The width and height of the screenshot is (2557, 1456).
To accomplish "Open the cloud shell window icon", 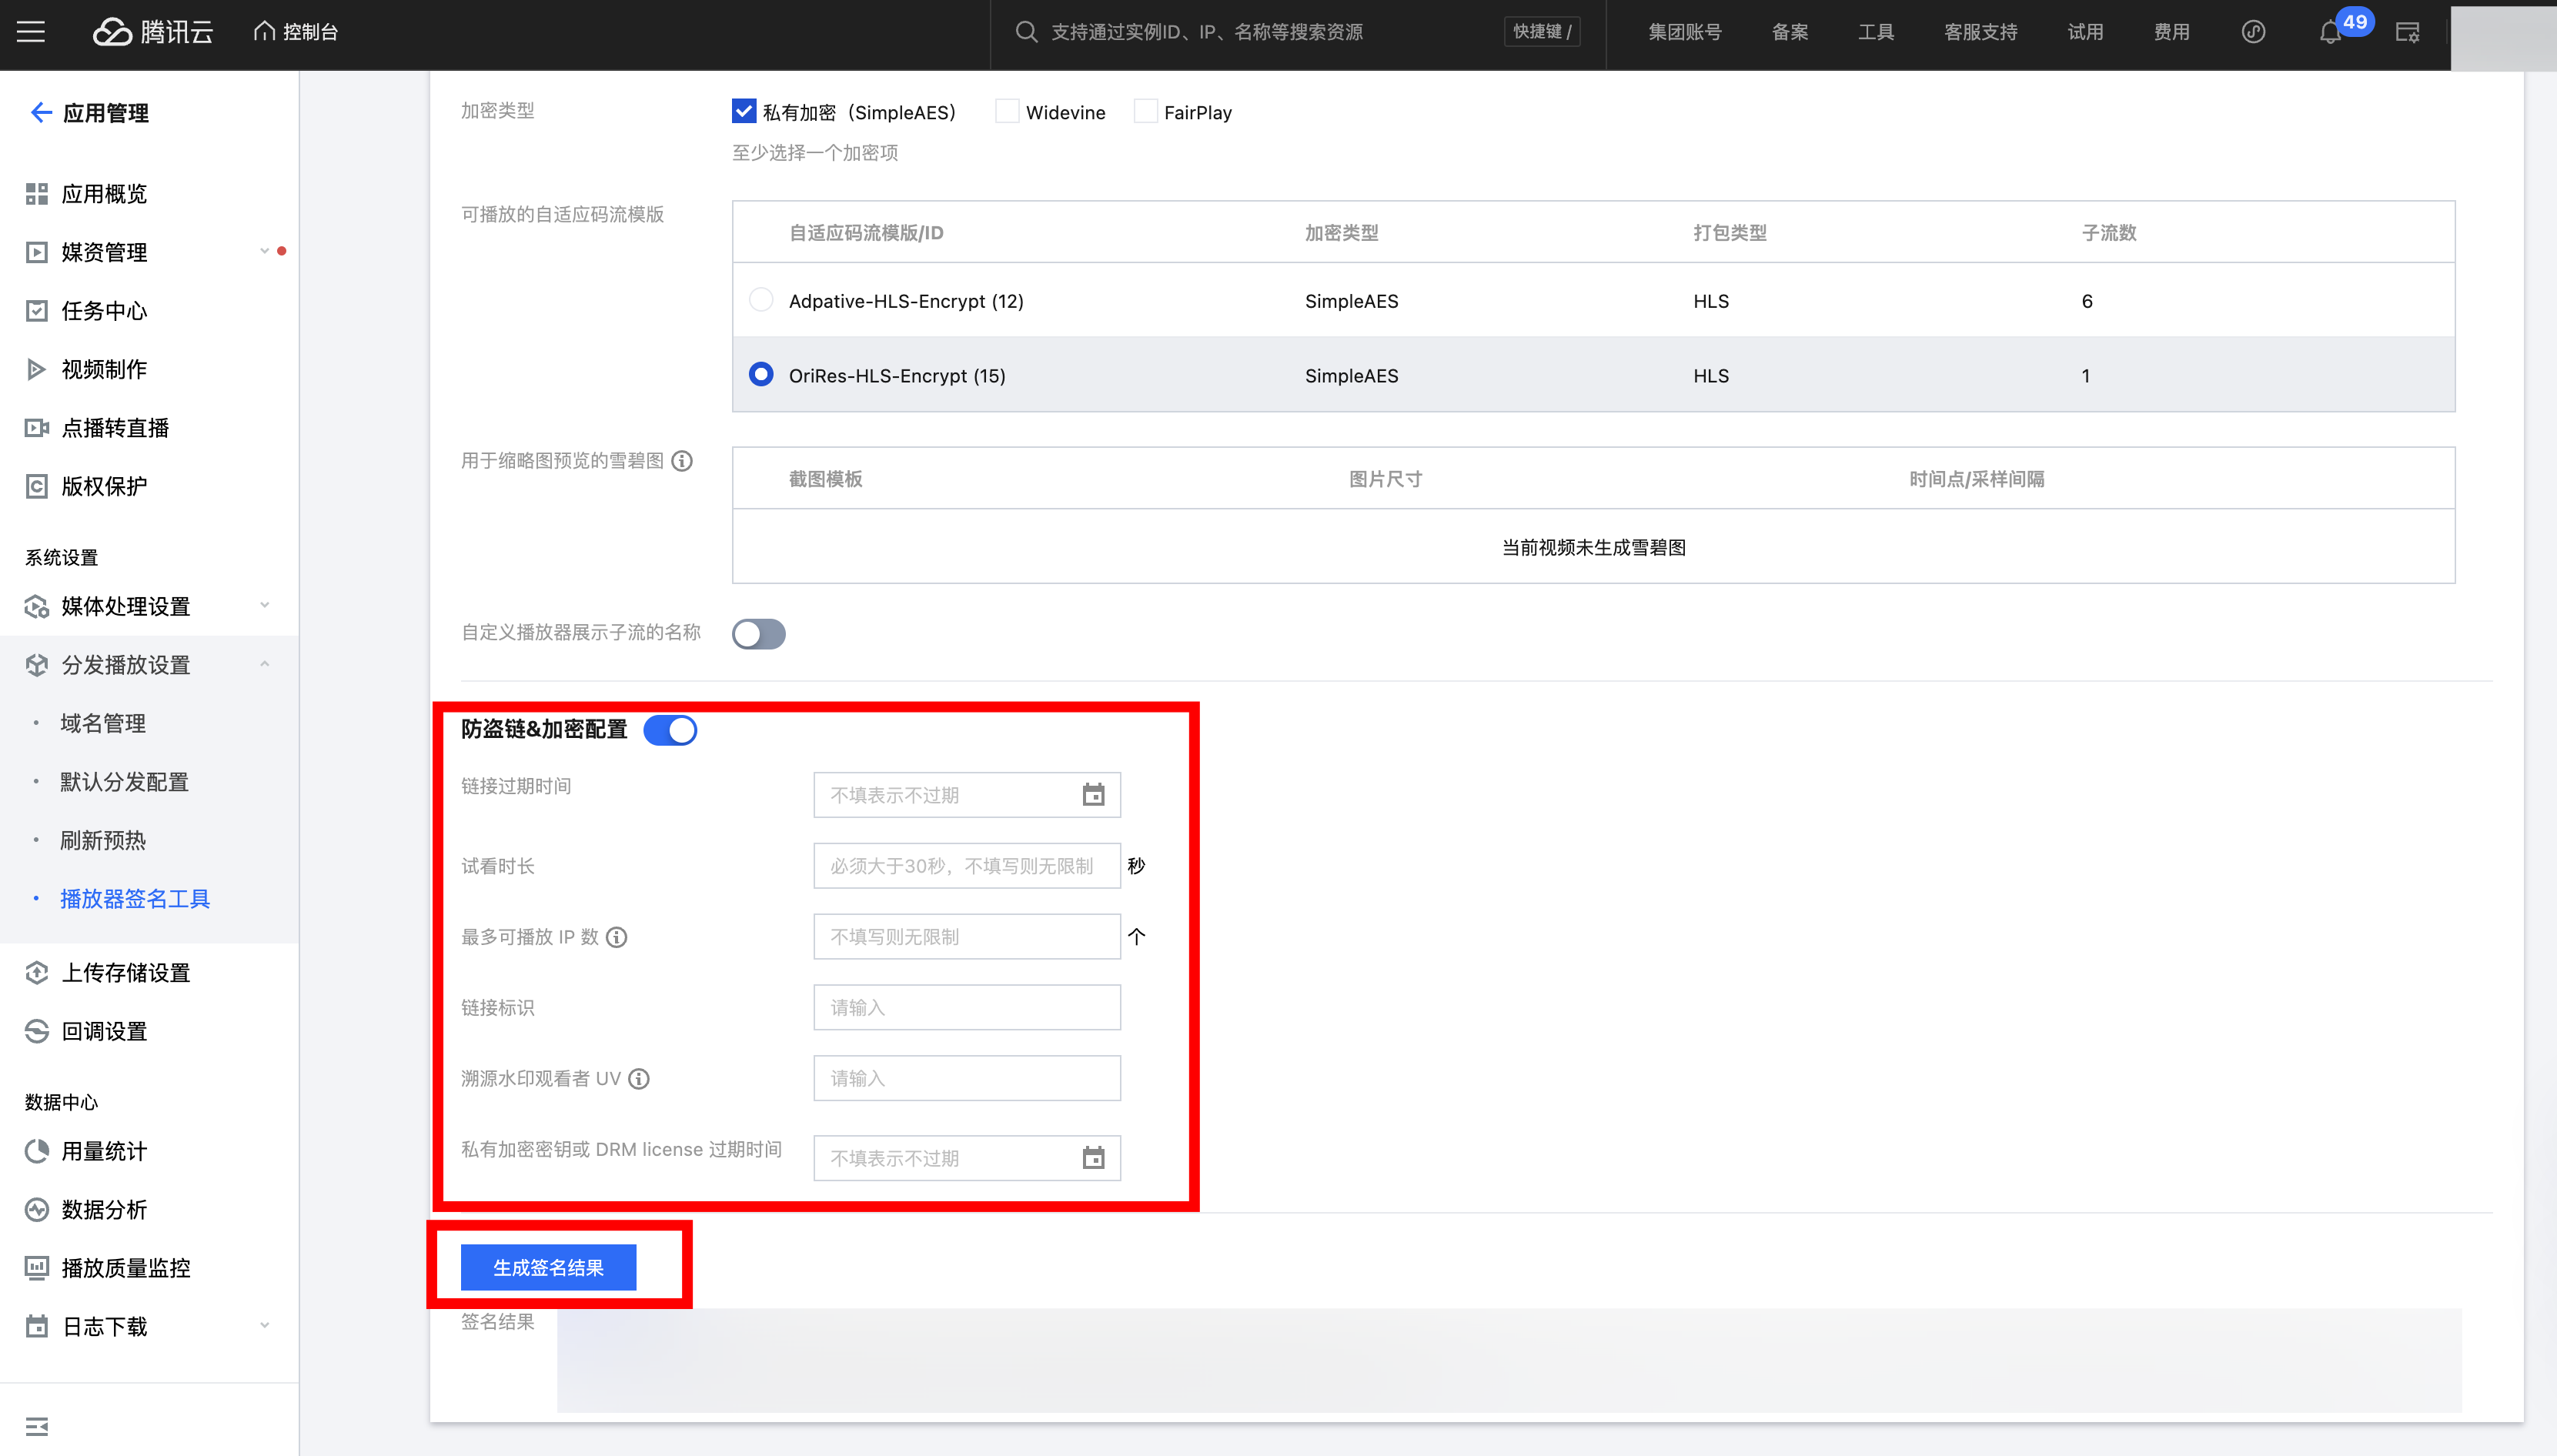I will pyautogui.click(x=2408, y=32).
